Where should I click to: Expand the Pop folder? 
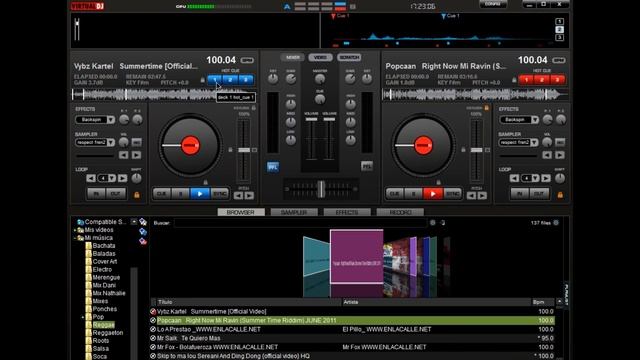[x=83, y=317]
